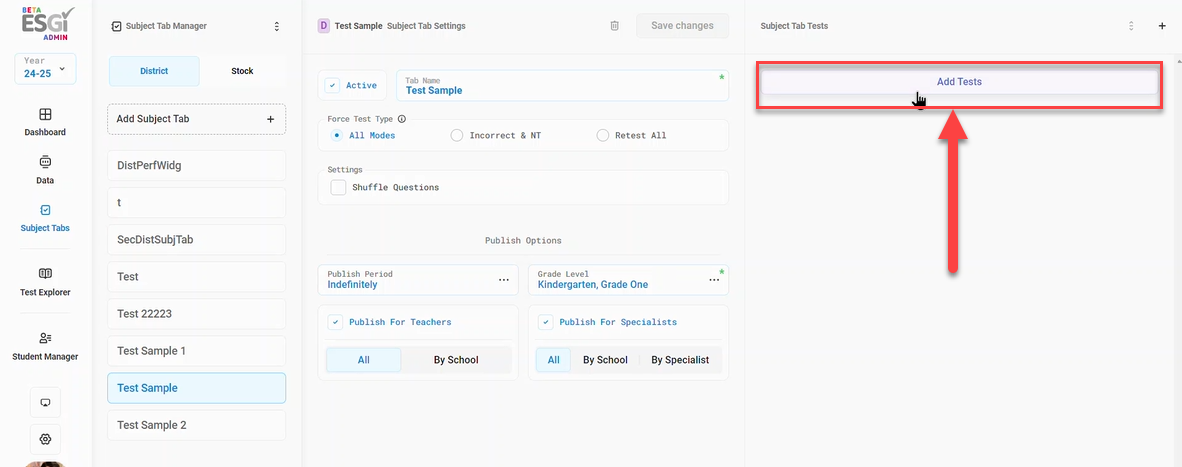Click the Add Tests button
This screenshot has height=467, width=1182.
(959, 81)
